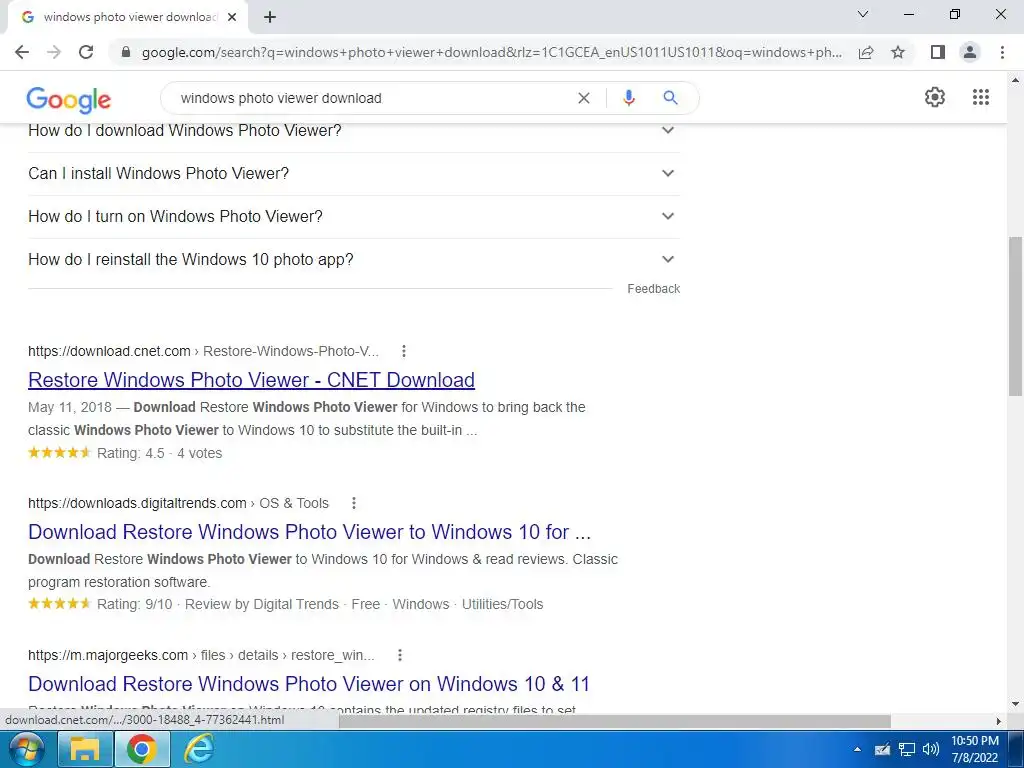The width and height of the screenshot is (1024, 768).
Task: Share this page icon in address bar
Action: click(x=866, y=52)
